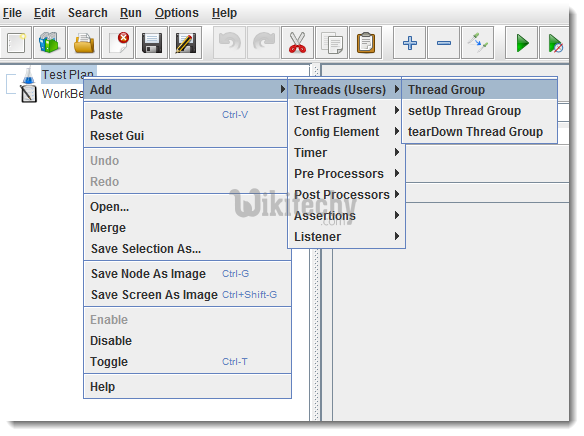
Task: Click the Start no pauses icon
Action: click(555, 43)
